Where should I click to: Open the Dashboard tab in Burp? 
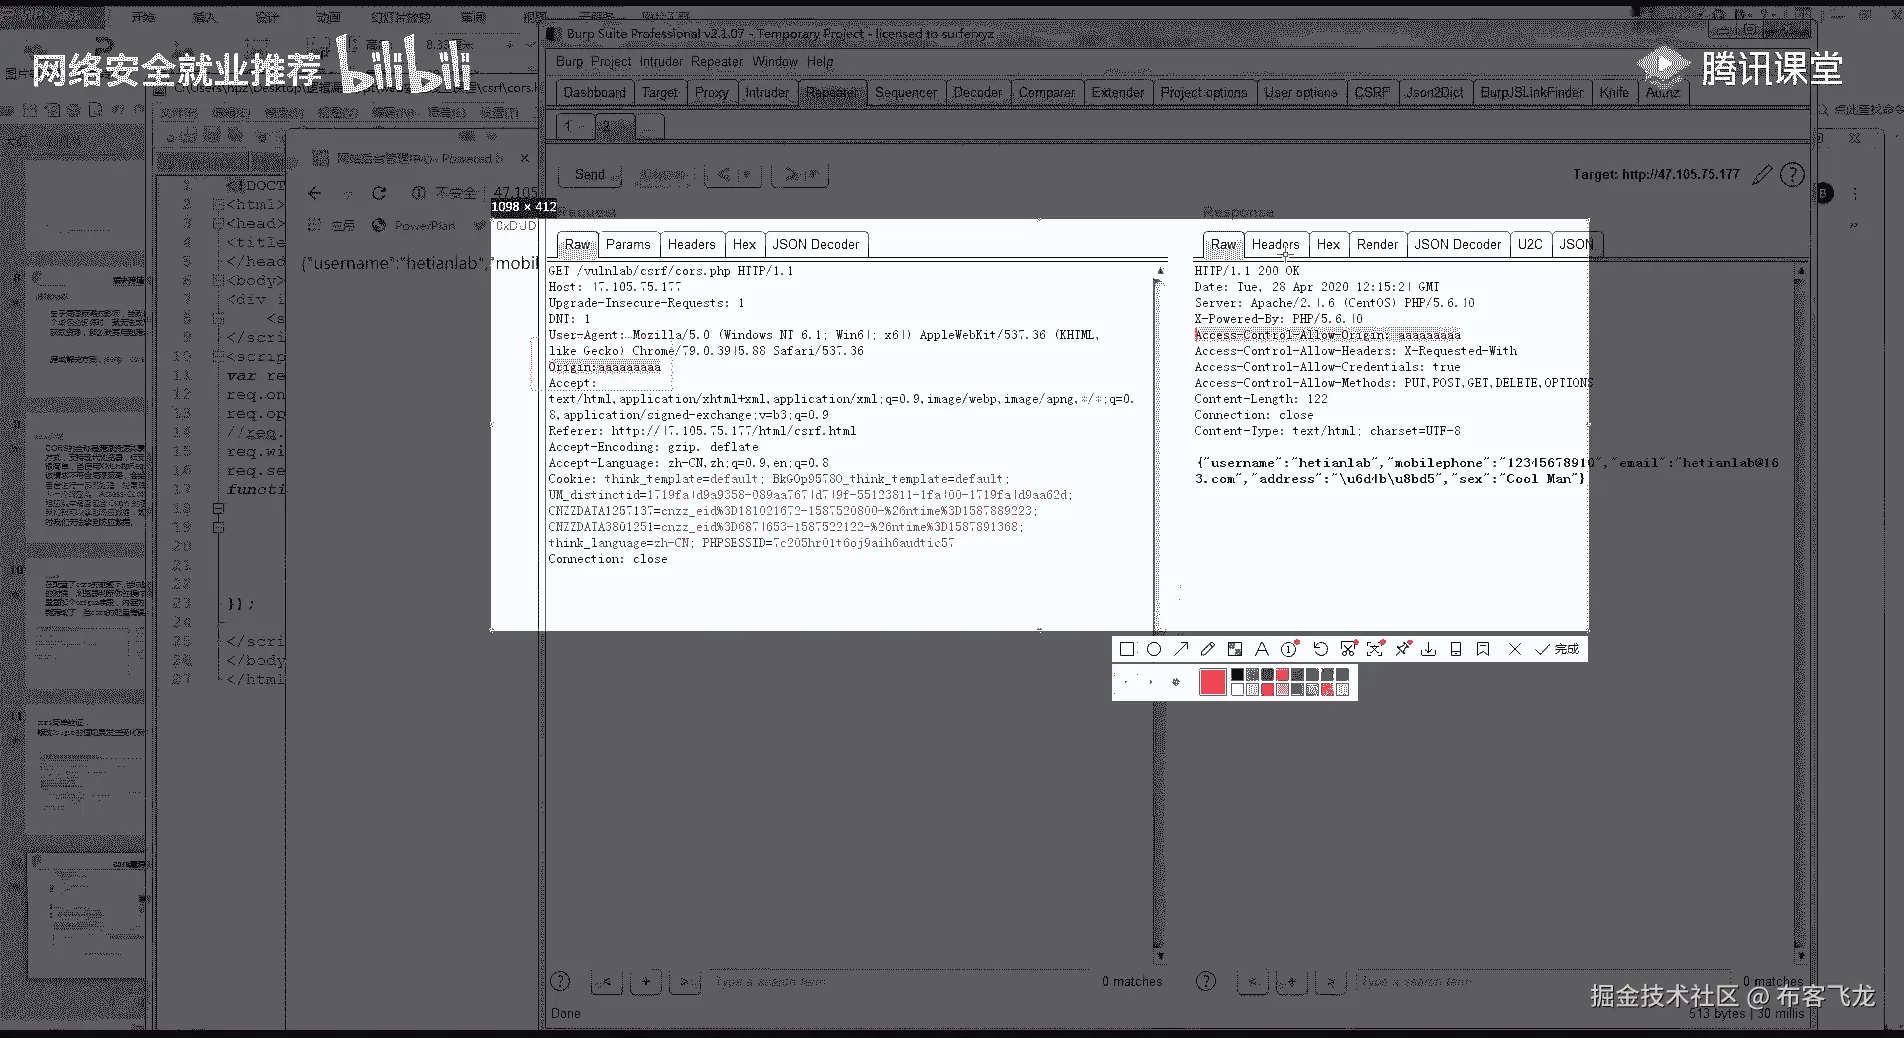[x=594, y=92]
